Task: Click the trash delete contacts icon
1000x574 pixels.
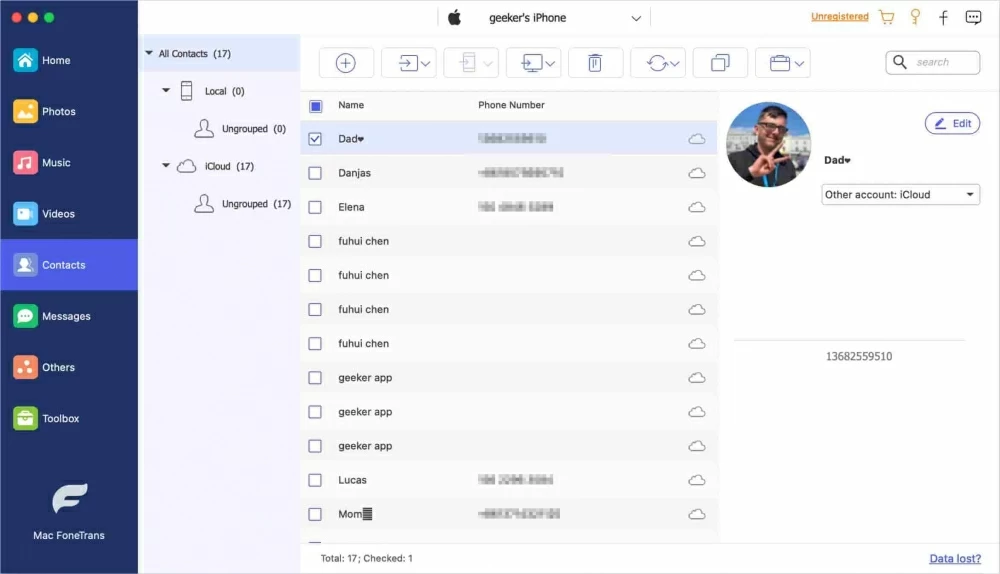Action: pyautogui.click(x=595, y=63)
